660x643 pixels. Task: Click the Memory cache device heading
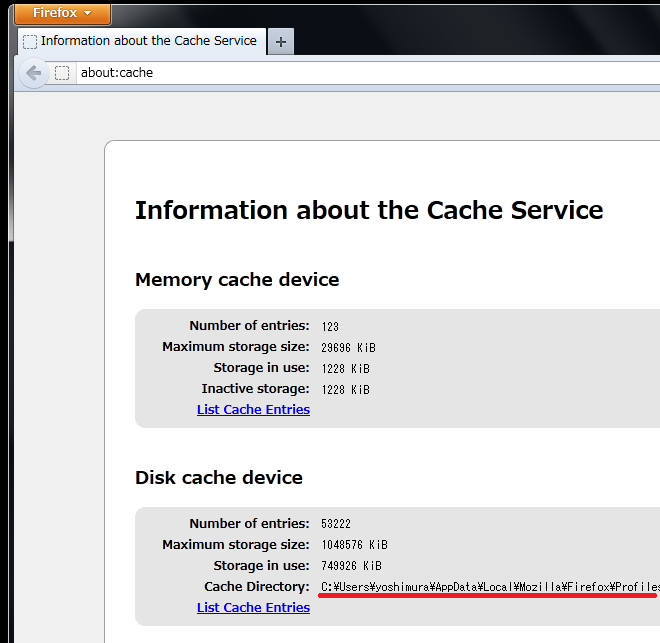coord(237,280)
